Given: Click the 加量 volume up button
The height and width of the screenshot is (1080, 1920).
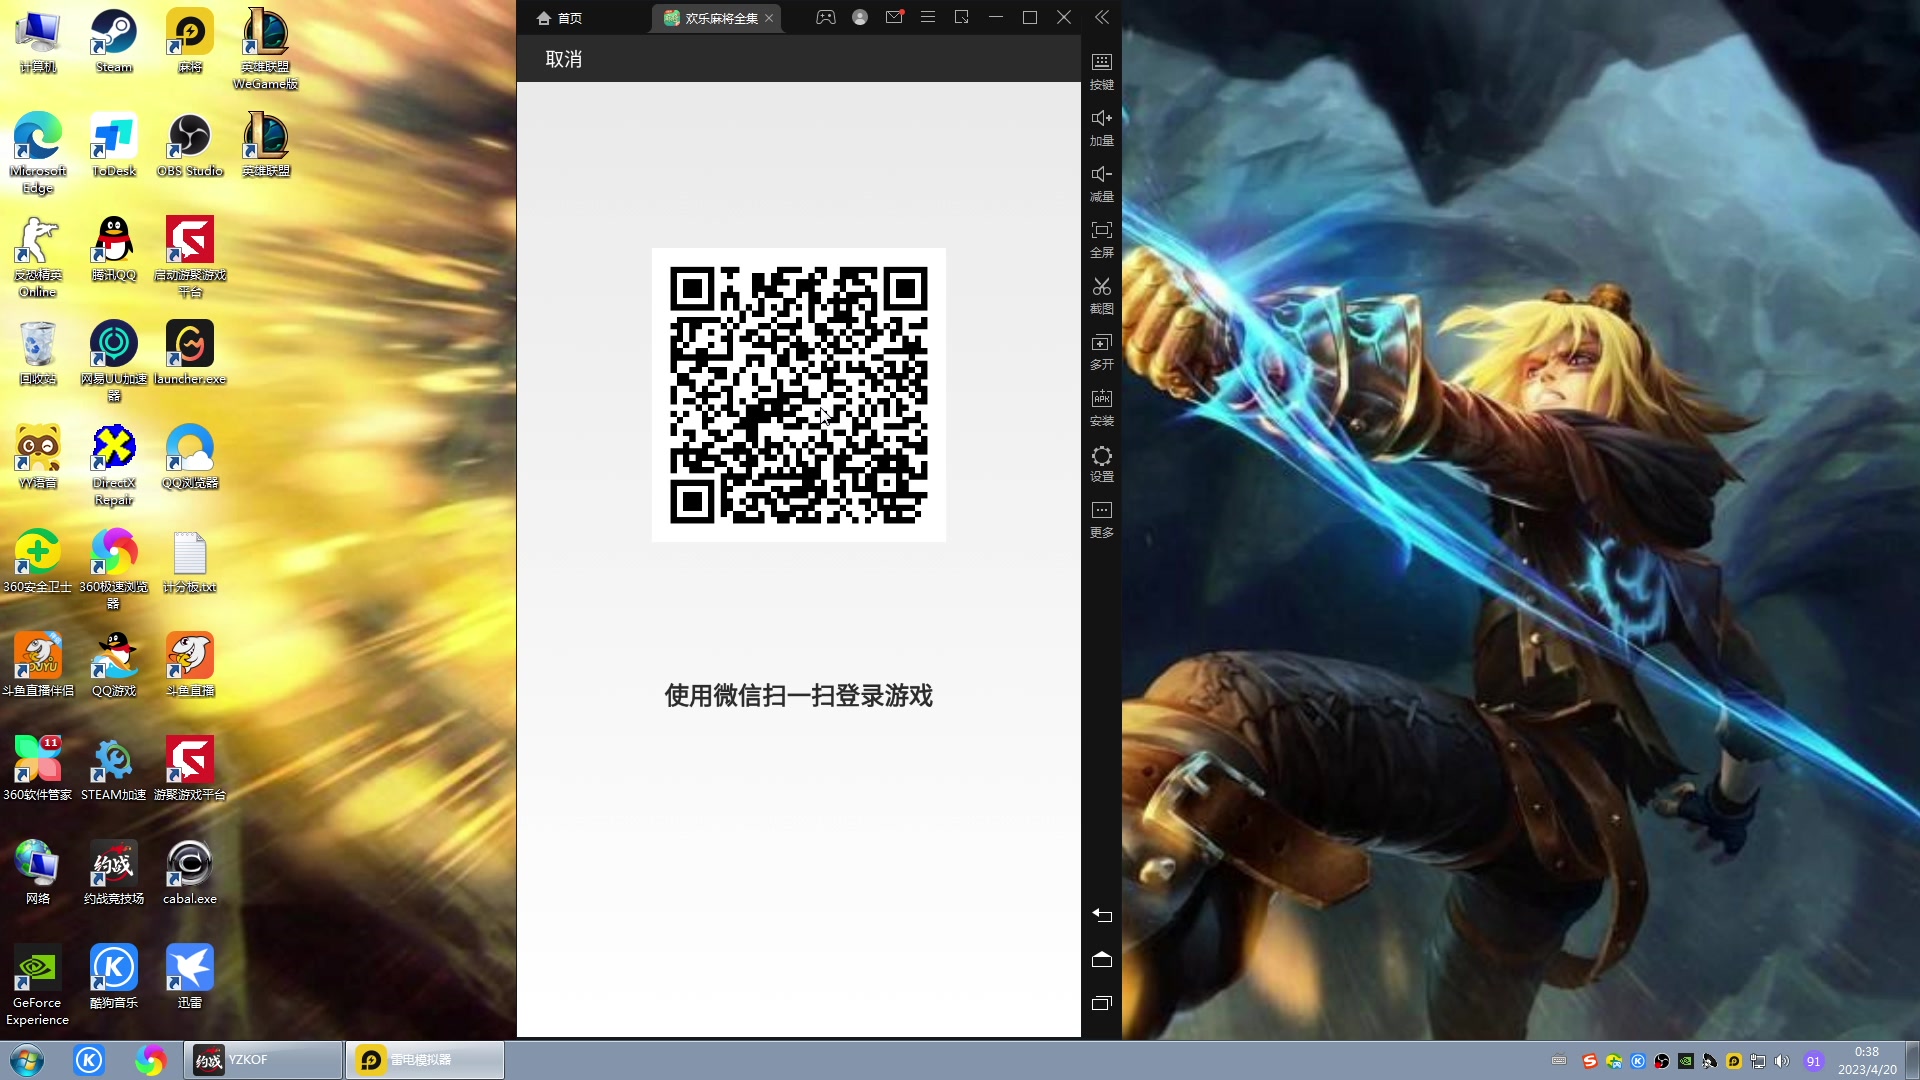Looking at the screenshot, I should pos(1102,127).
